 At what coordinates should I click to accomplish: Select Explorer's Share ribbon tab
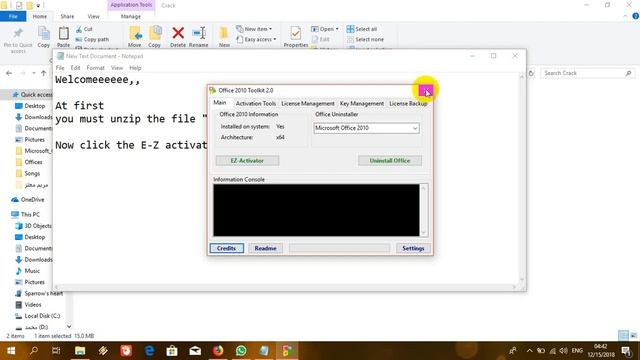tap(67, 16)
